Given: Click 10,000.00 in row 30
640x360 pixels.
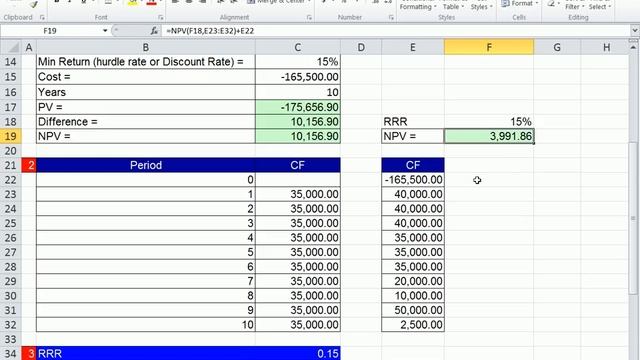Looking at the screenshot, I should [413, 296].
